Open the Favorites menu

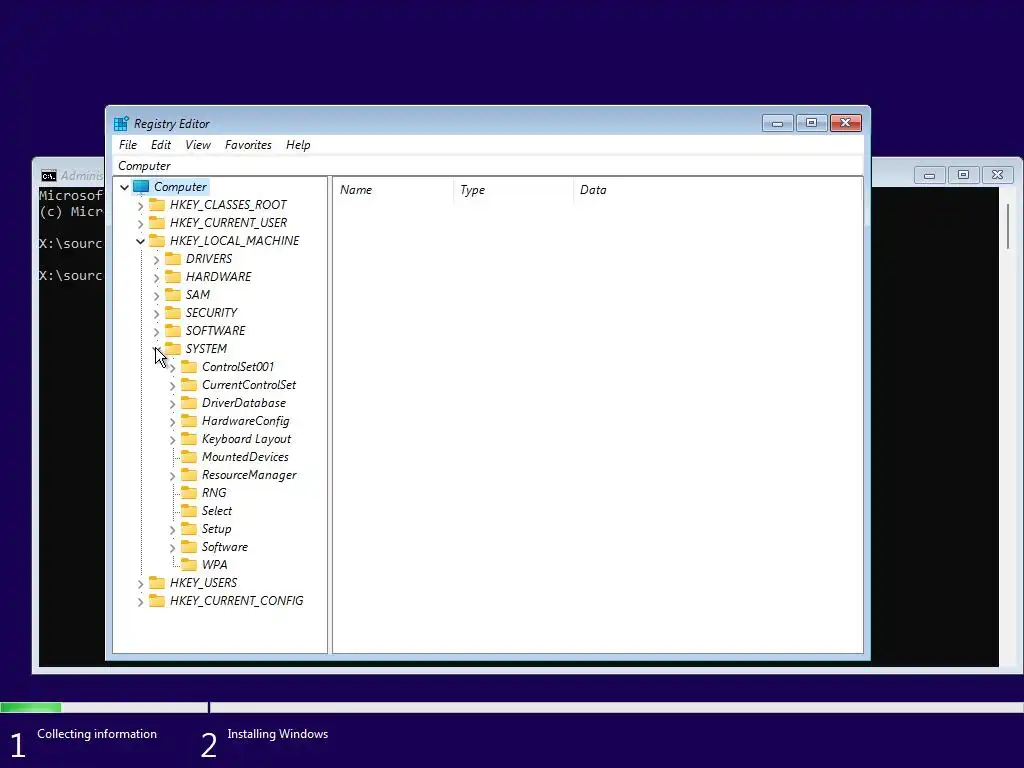pos(248,145)
